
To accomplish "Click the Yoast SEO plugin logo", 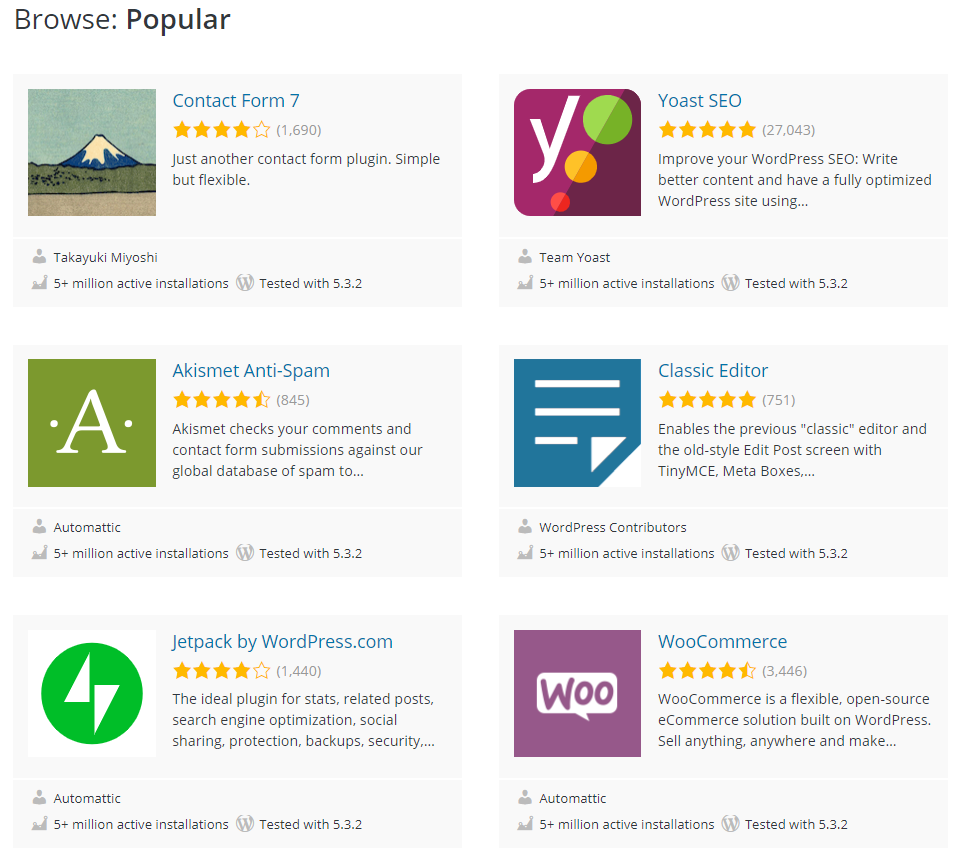I will [577, 152].
